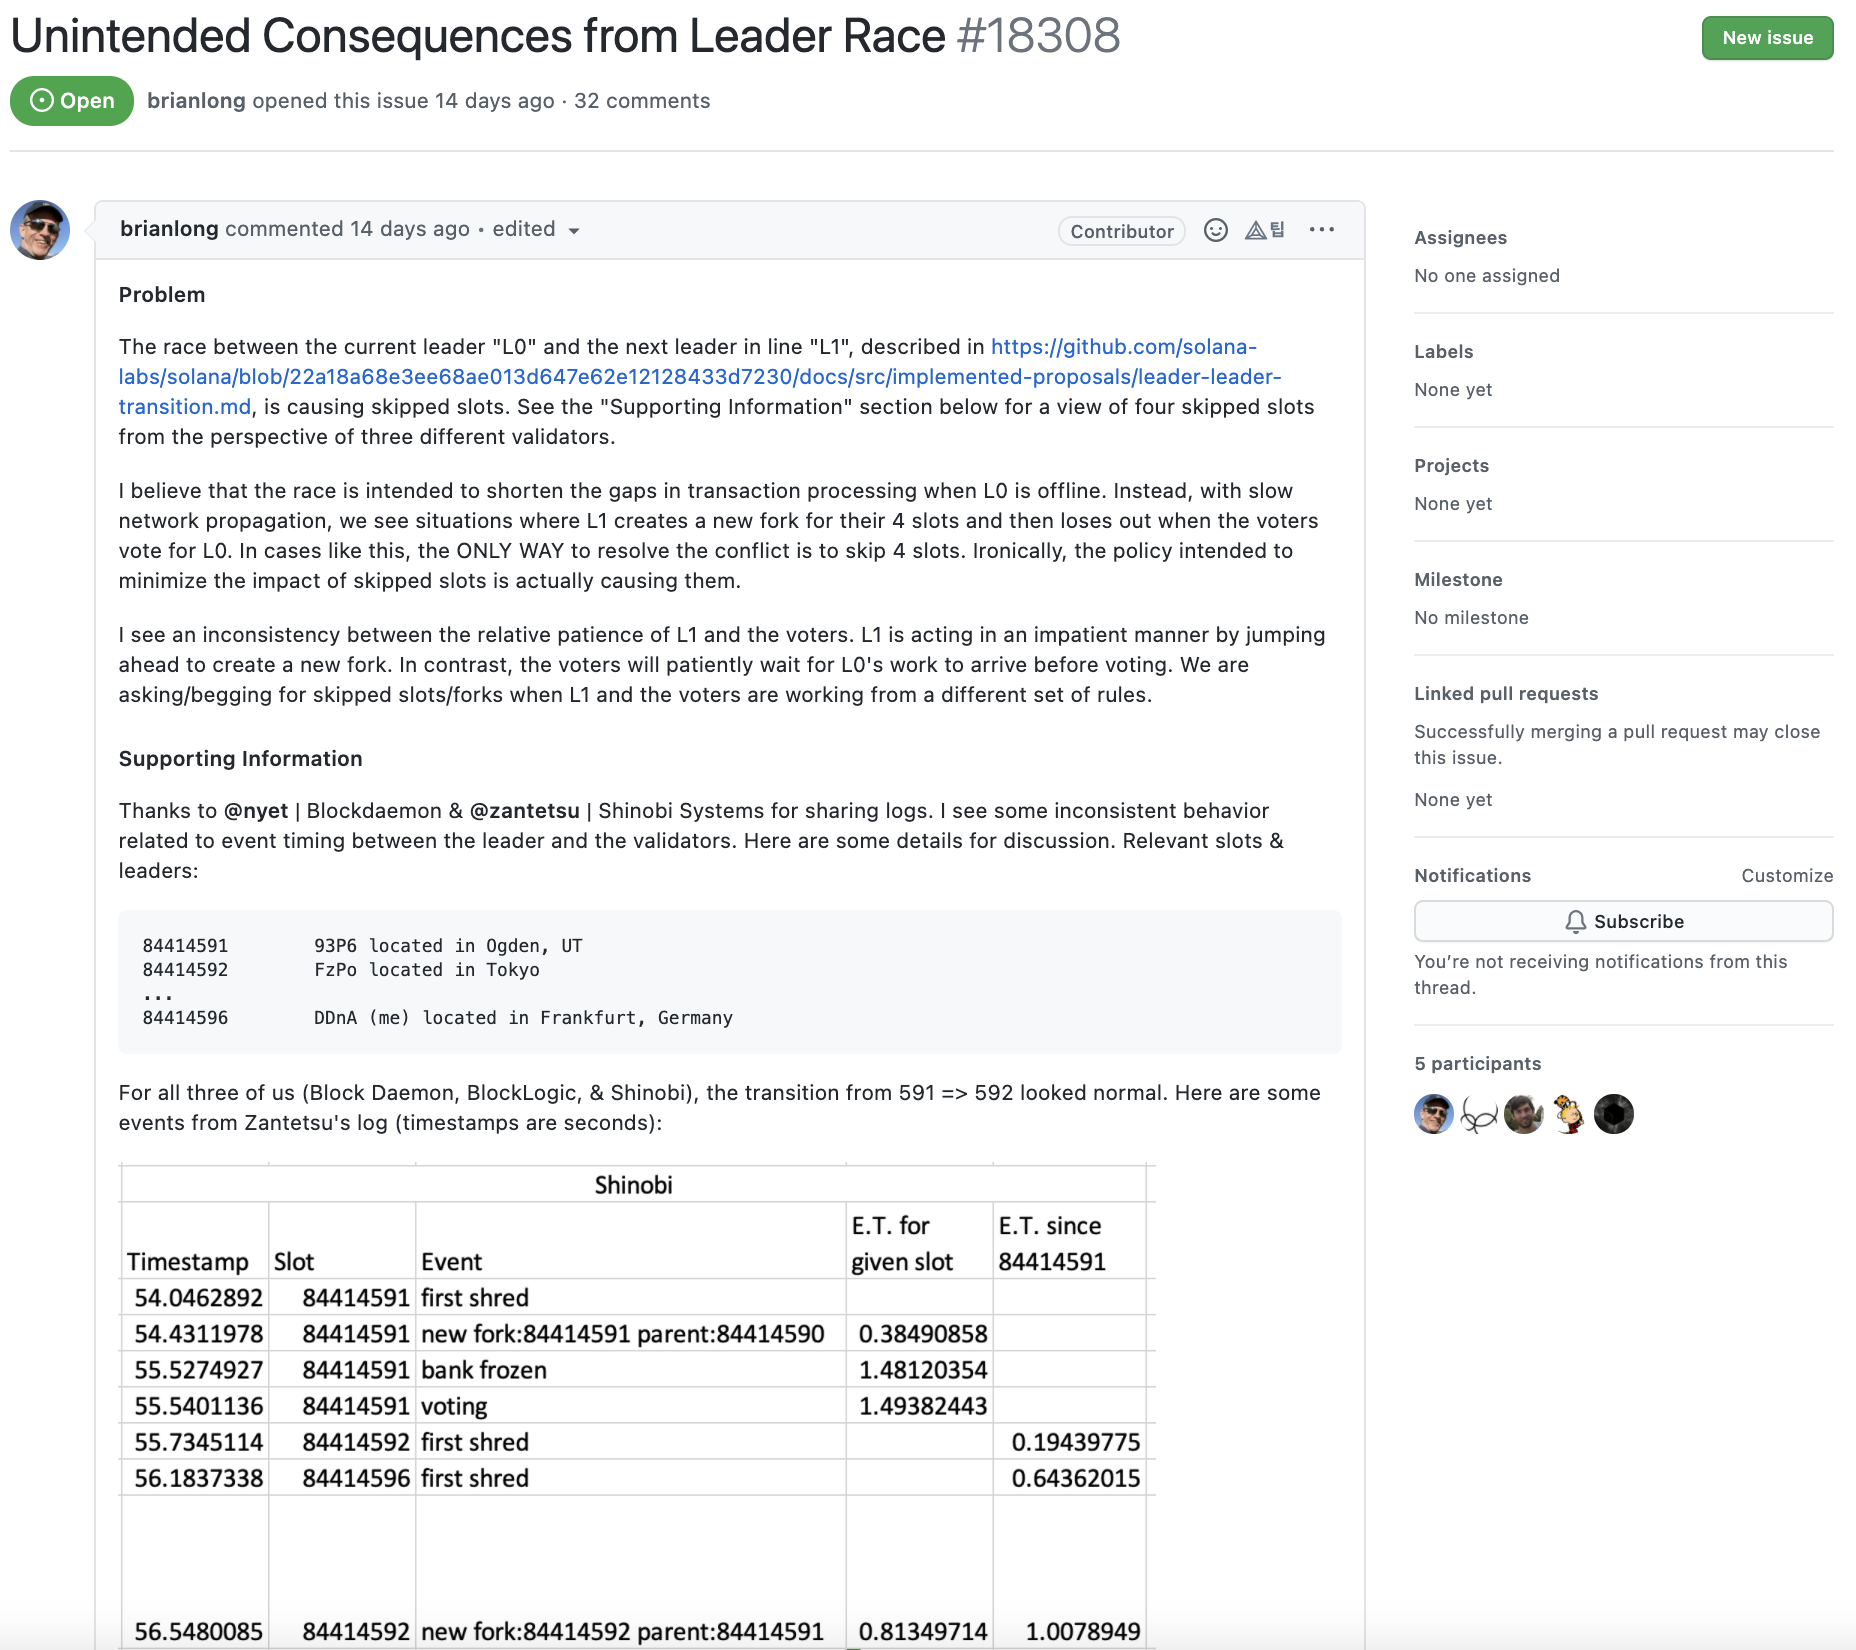The width and height of the screenshot is (1856, 1650).
Task: Click the Shinobi table title
Action: (634, 1185)
